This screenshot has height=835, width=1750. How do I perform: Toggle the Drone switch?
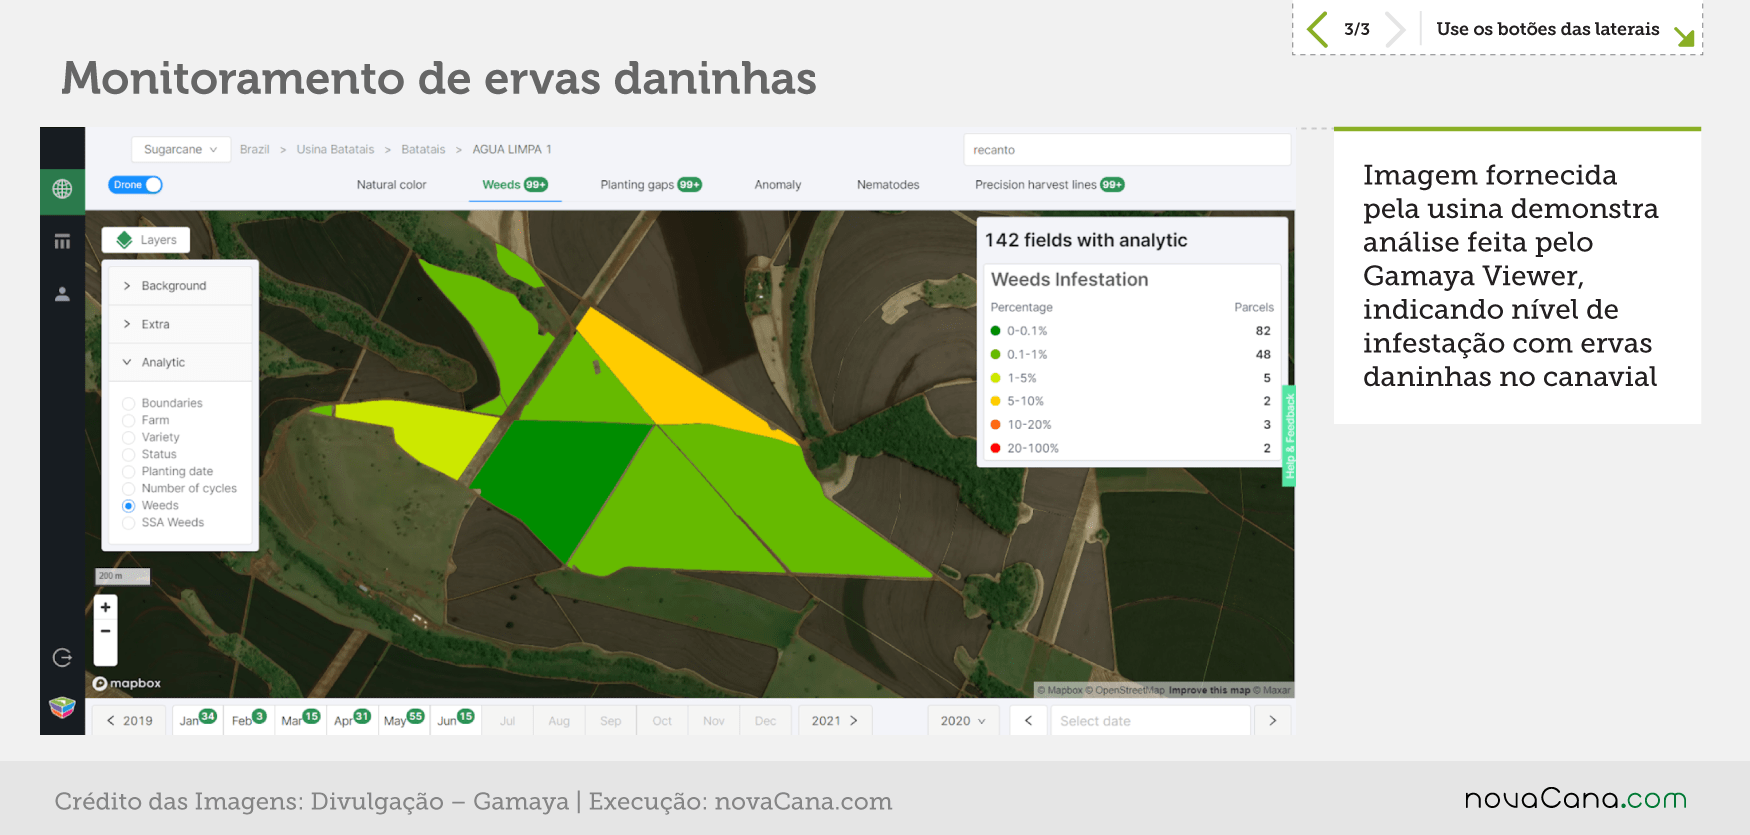(x=135, y=185)
